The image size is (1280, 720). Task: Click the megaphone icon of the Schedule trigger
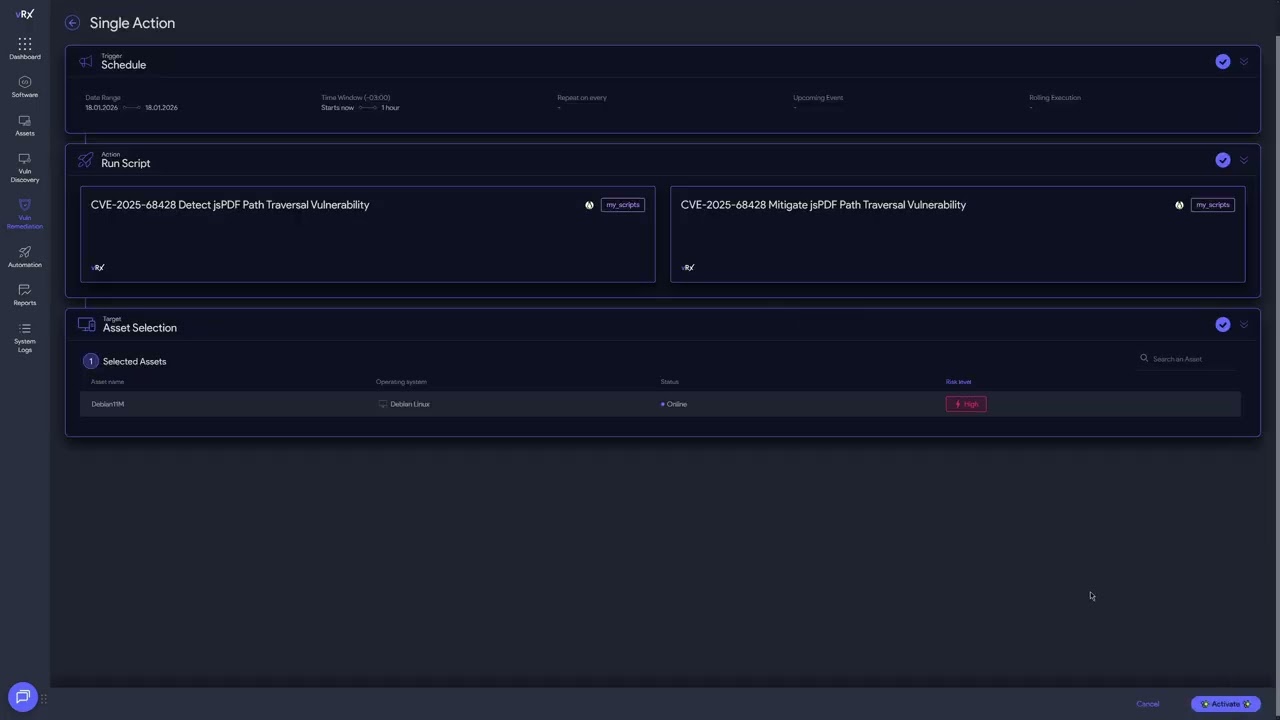pos(85,62)
